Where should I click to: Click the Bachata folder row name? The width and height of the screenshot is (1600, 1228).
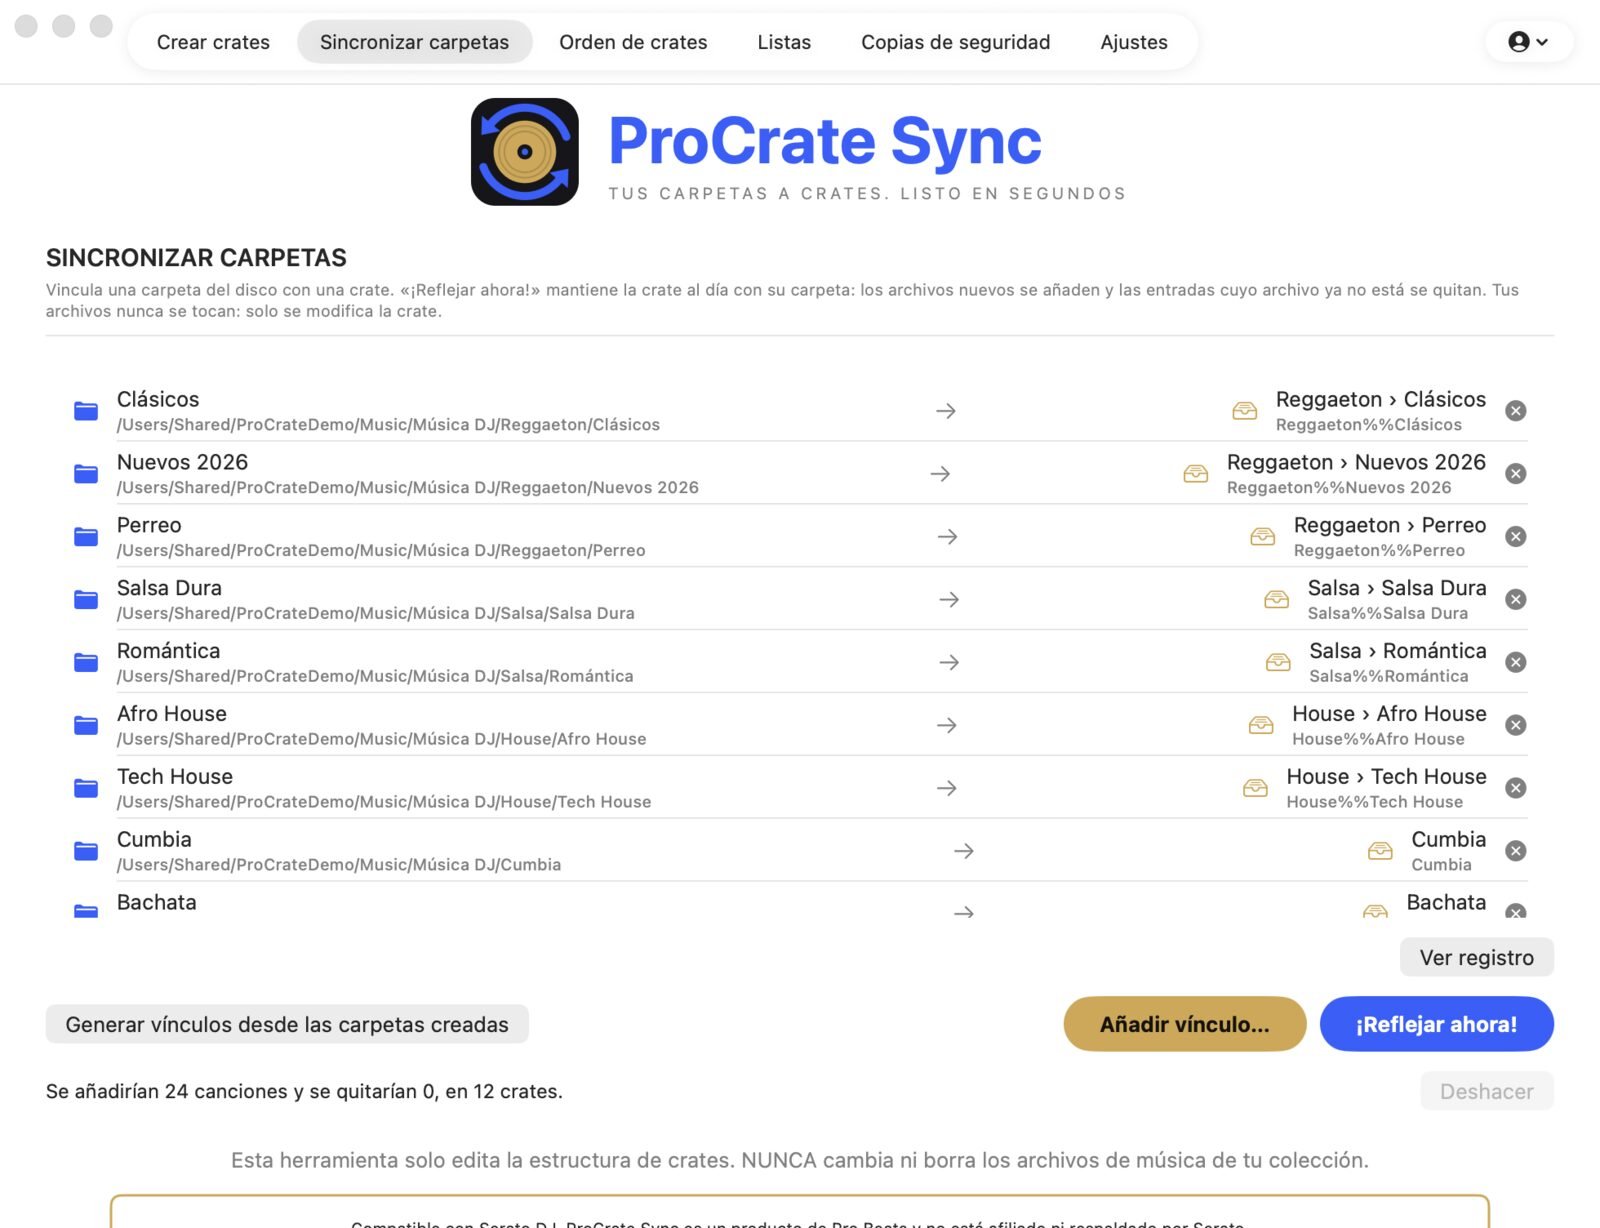pos(157,902)
